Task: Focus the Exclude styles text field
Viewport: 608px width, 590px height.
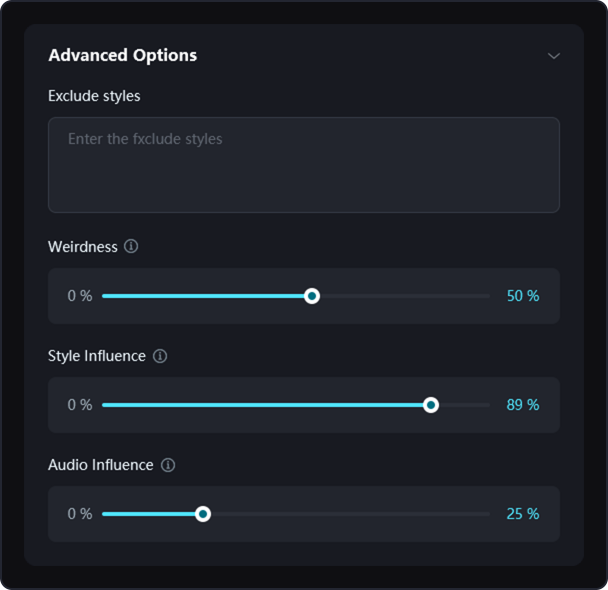Action: pyautogui.click(x=303, y=165)
